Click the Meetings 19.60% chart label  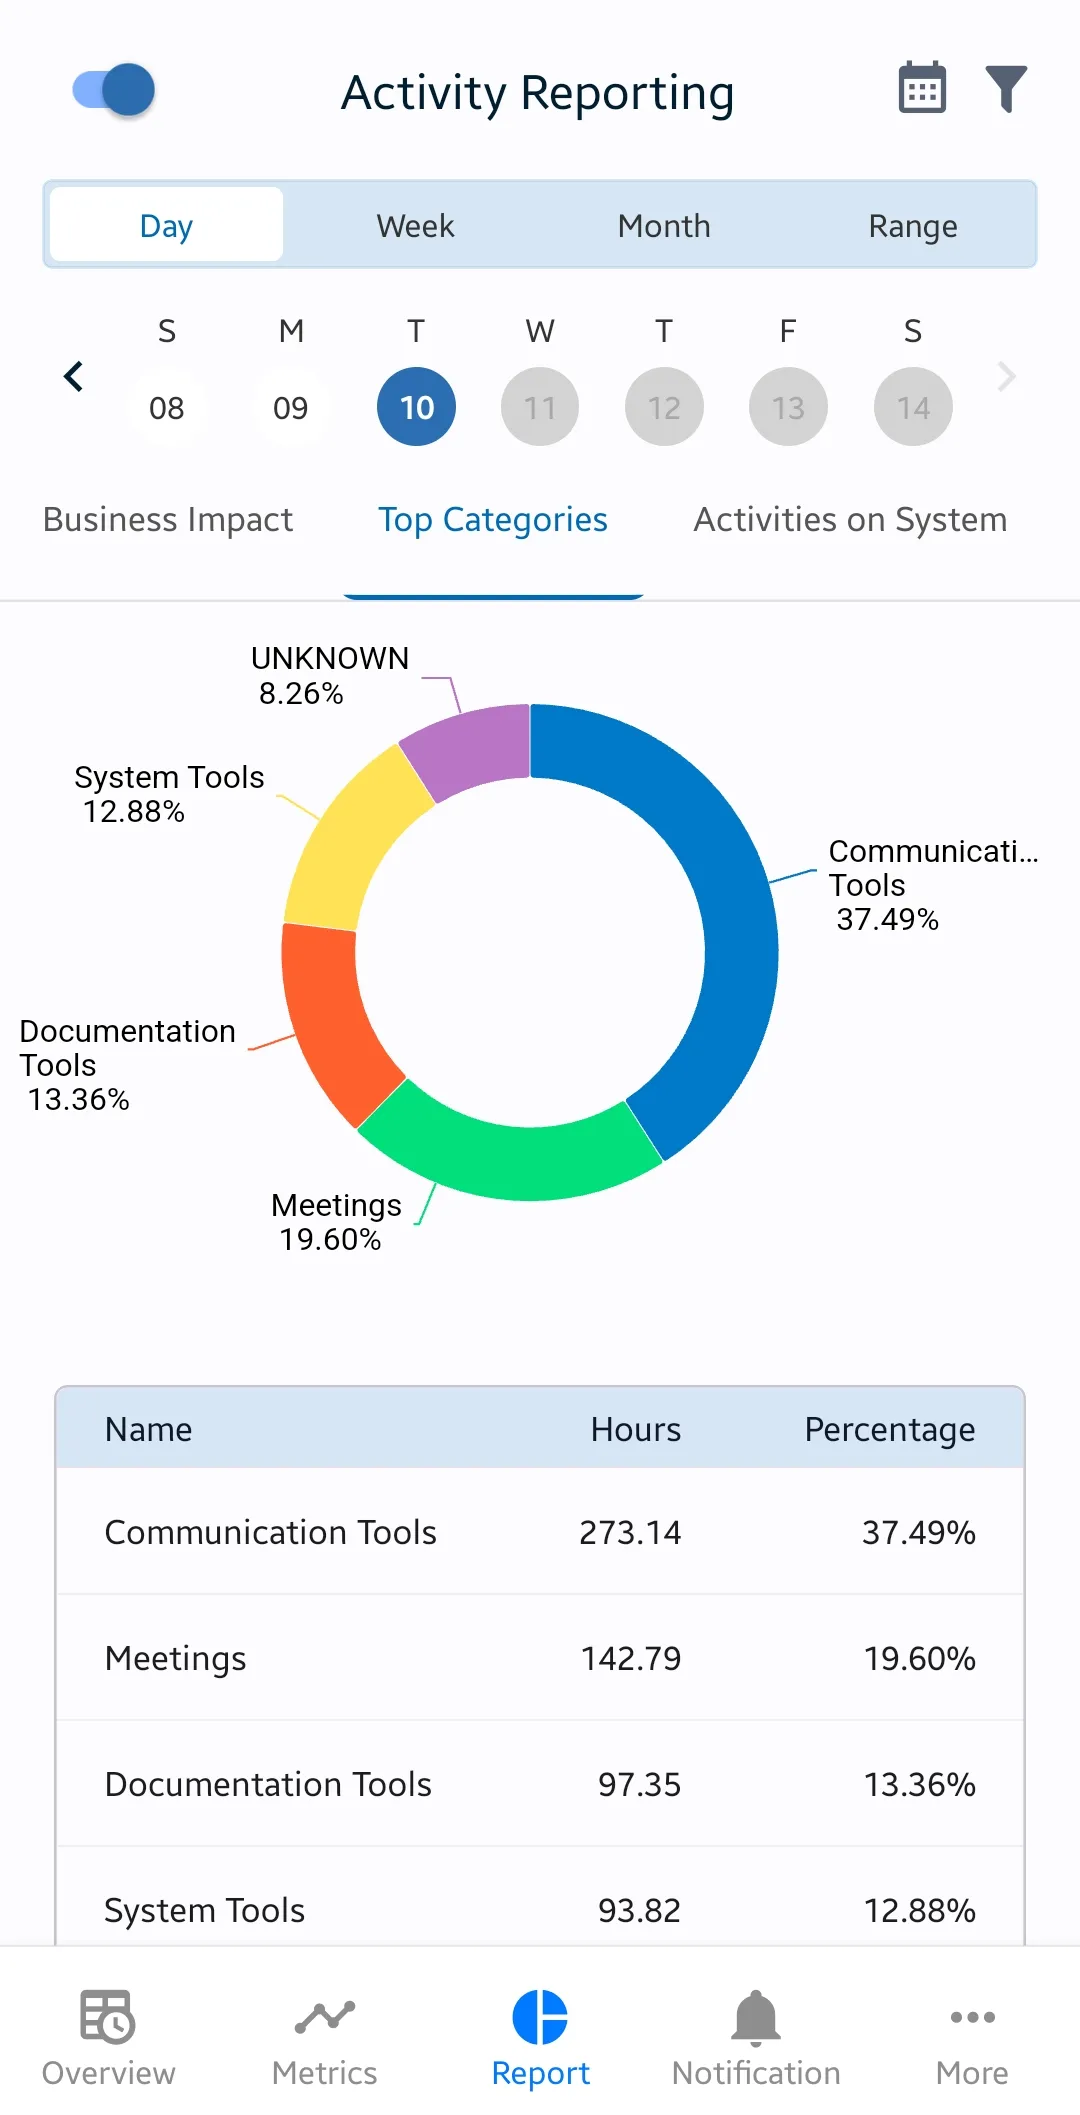[336, 1222]
